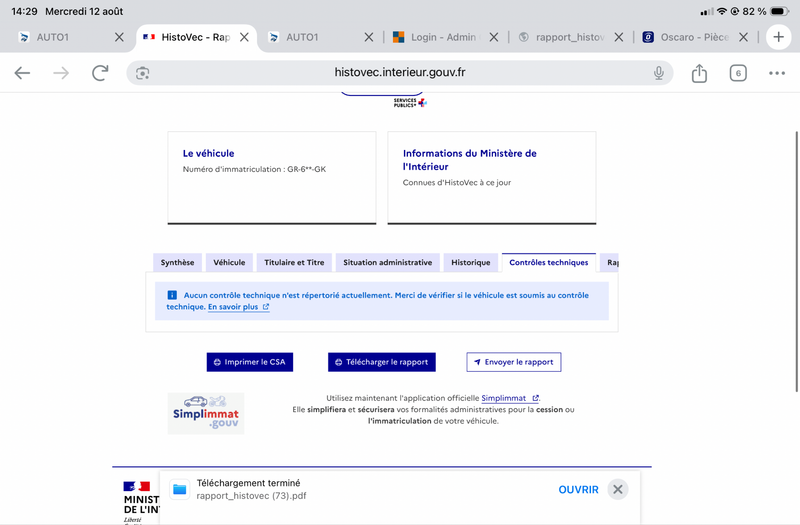
Task: Open the partially visible Rapport tab
Action: [610, 262]
